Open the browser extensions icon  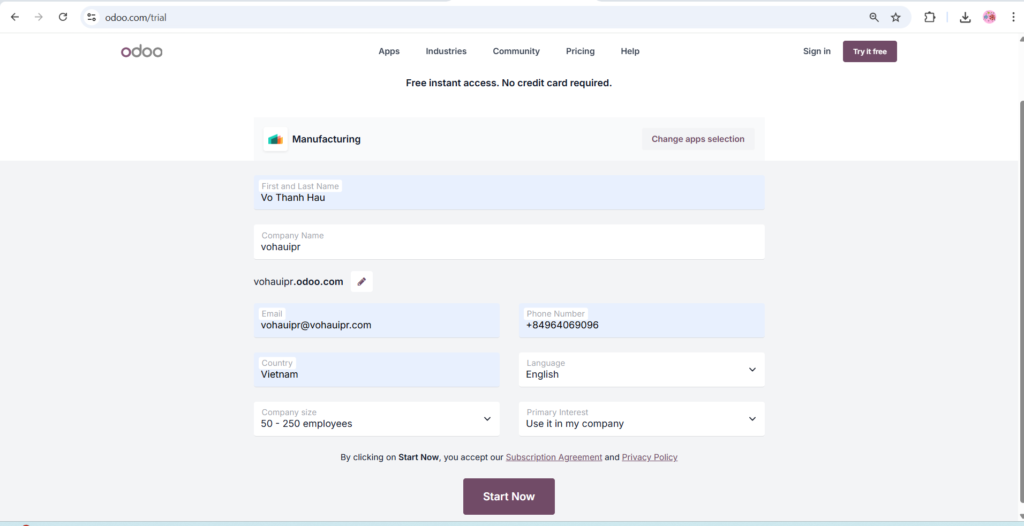[930, 17]
